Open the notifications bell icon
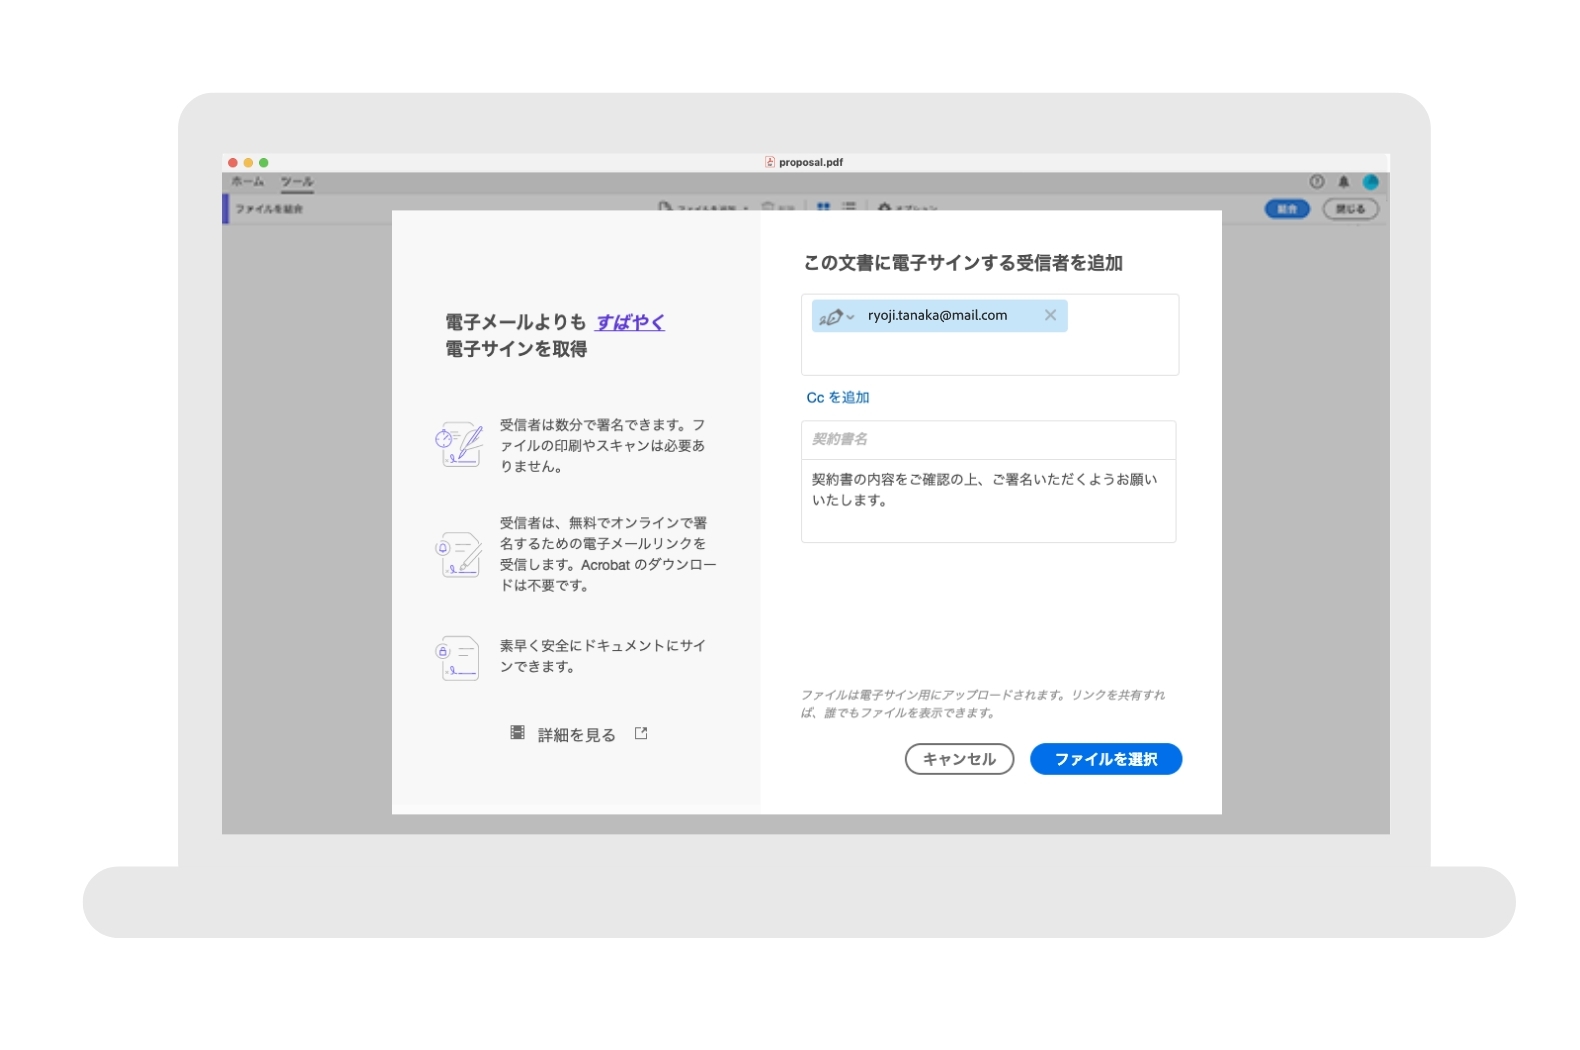The width and height of the screenshot is (1580, 1050). (x=1344, y=182)
